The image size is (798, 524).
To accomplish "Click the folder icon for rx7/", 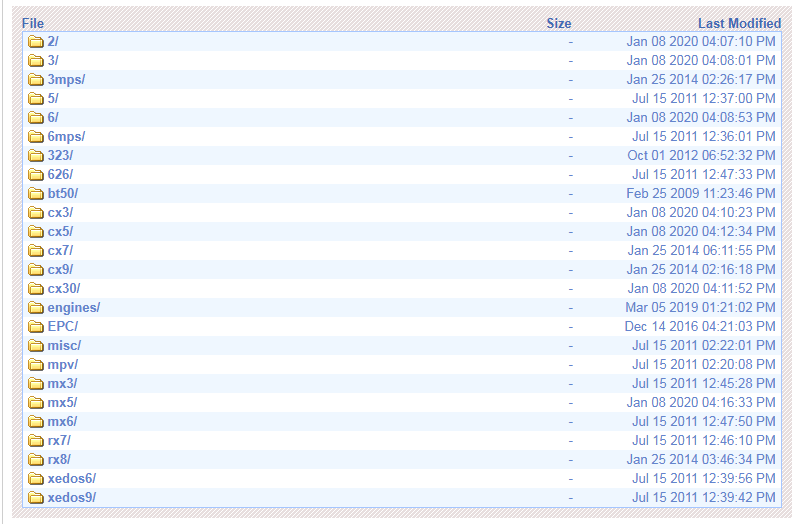I will (x=36, y=441).
